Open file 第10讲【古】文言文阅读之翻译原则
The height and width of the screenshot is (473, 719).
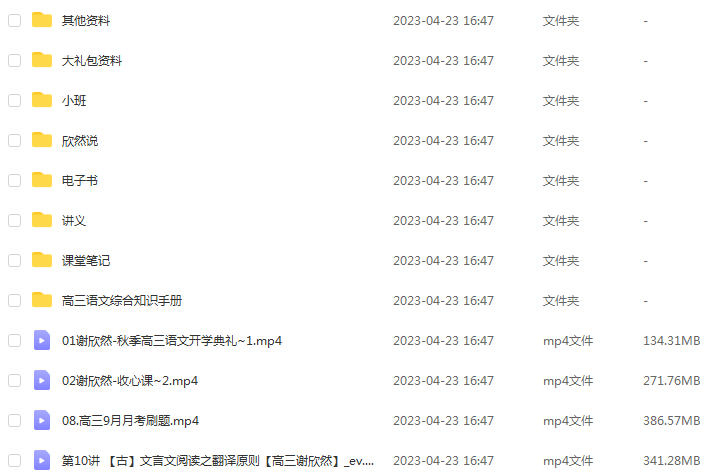[218, 461]
